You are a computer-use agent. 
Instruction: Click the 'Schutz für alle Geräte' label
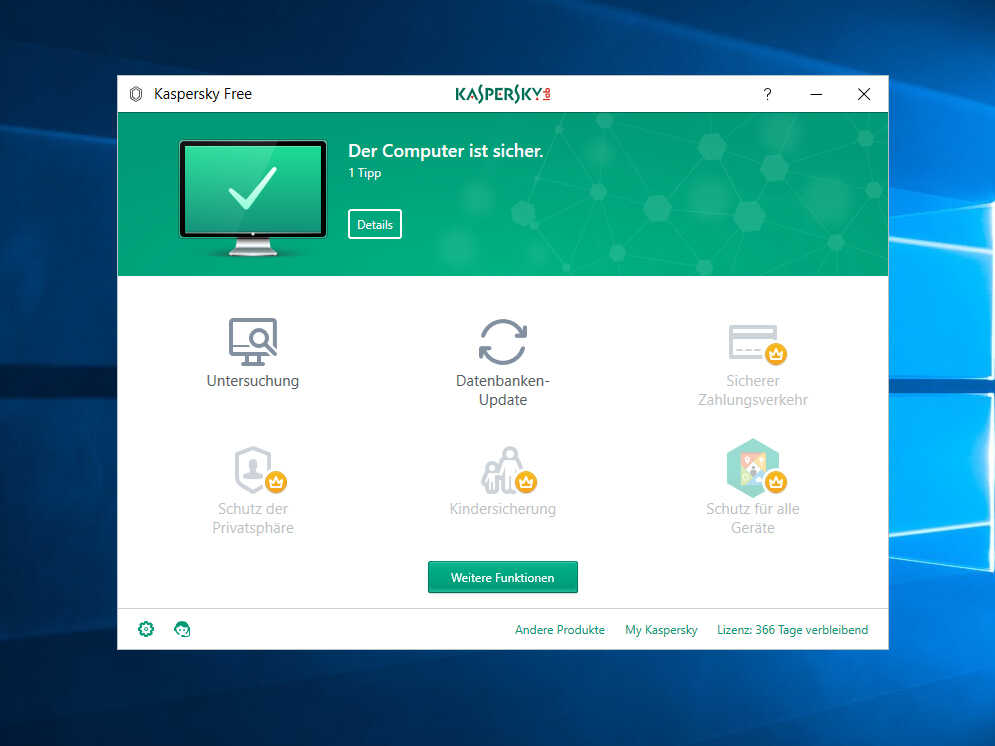point(753,518)
